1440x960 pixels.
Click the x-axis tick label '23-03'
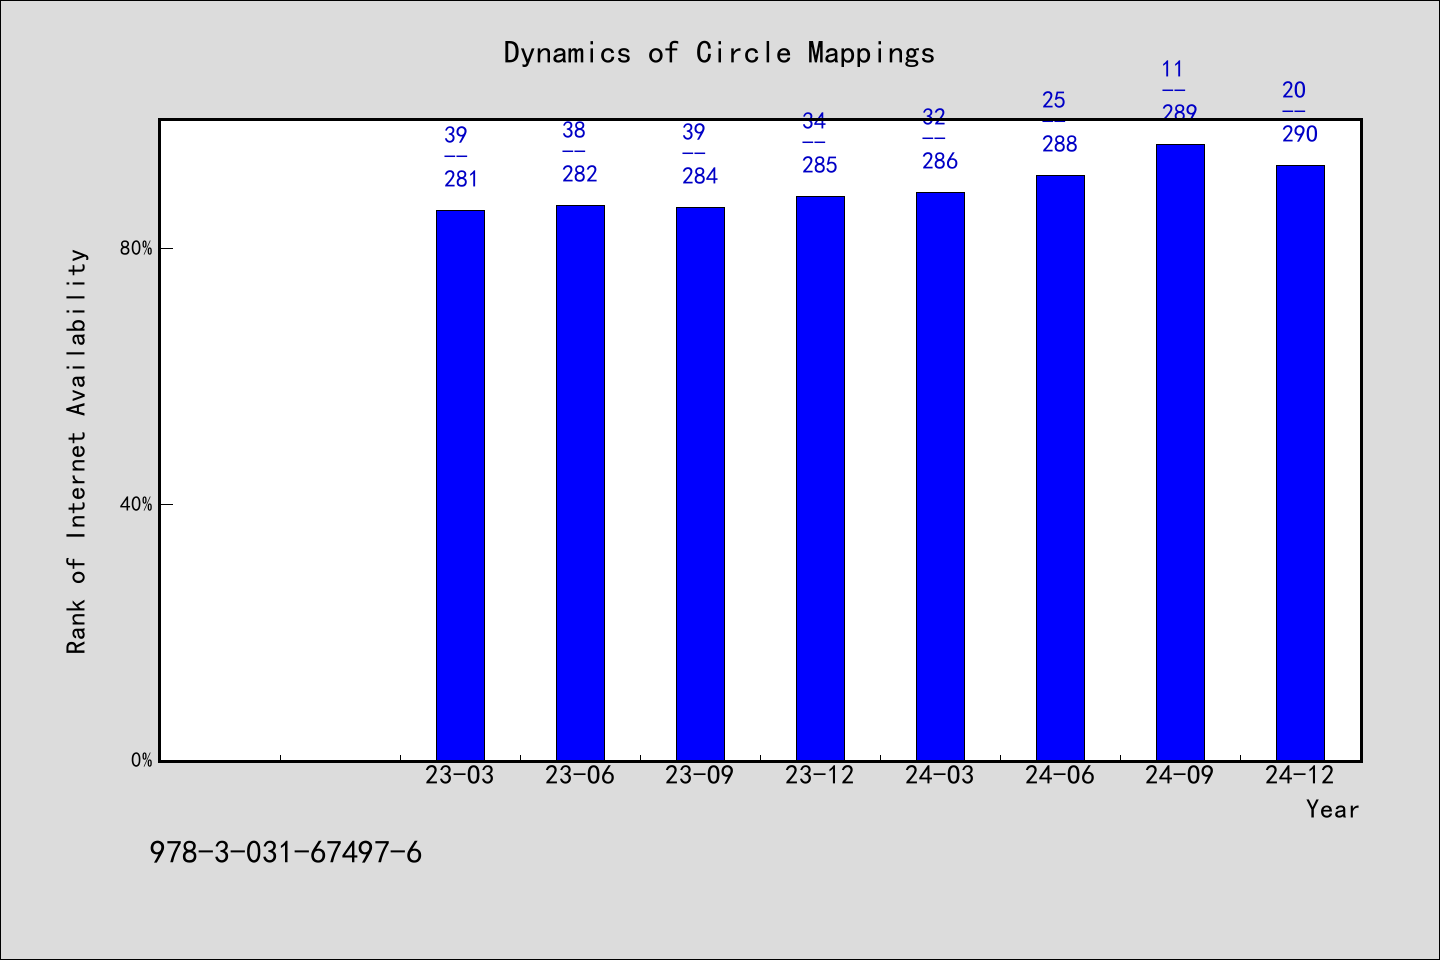click(460, 775)
